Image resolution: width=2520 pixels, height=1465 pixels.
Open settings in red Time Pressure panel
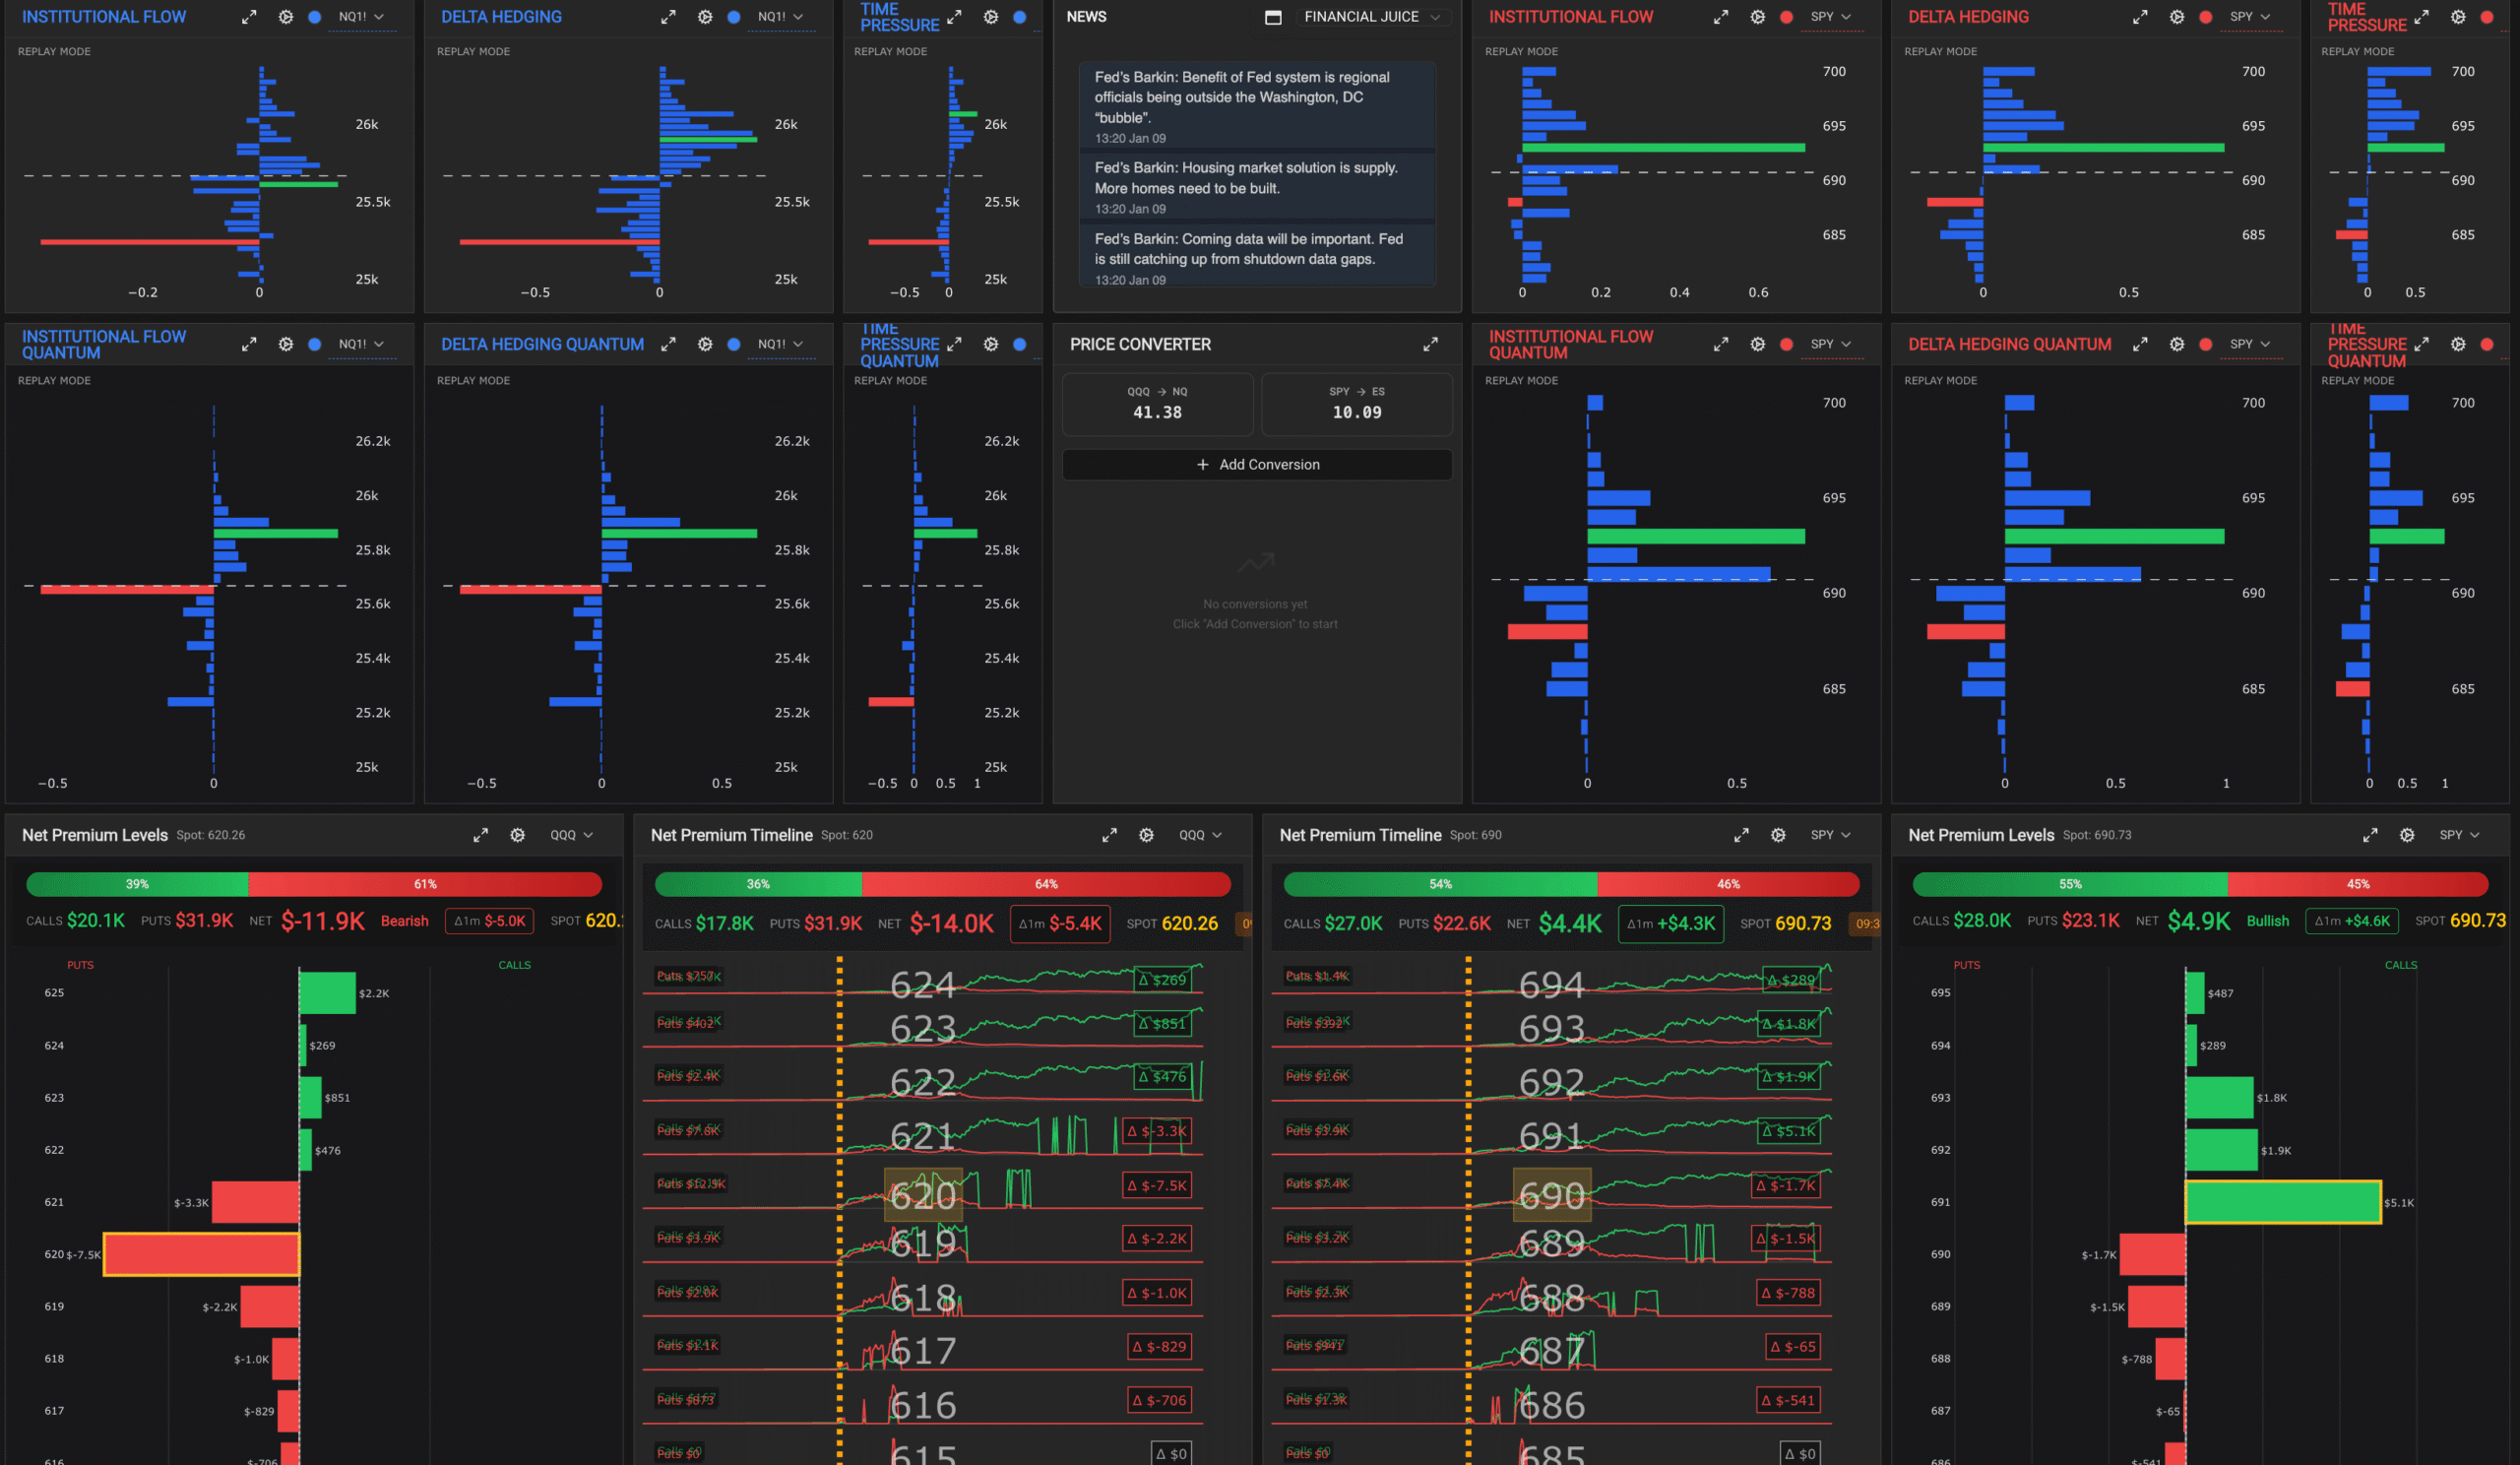(2458, 17)
